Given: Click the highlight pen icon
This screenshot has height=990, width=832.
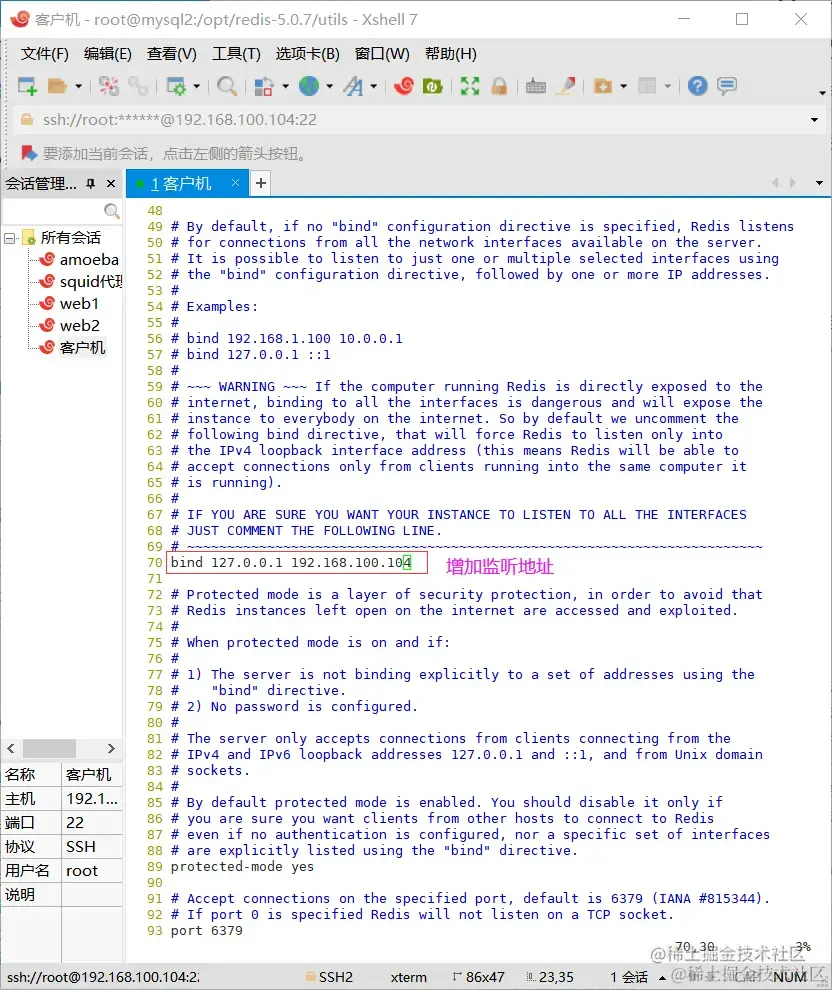Looking at the screenshot, I should coord(566,86).
